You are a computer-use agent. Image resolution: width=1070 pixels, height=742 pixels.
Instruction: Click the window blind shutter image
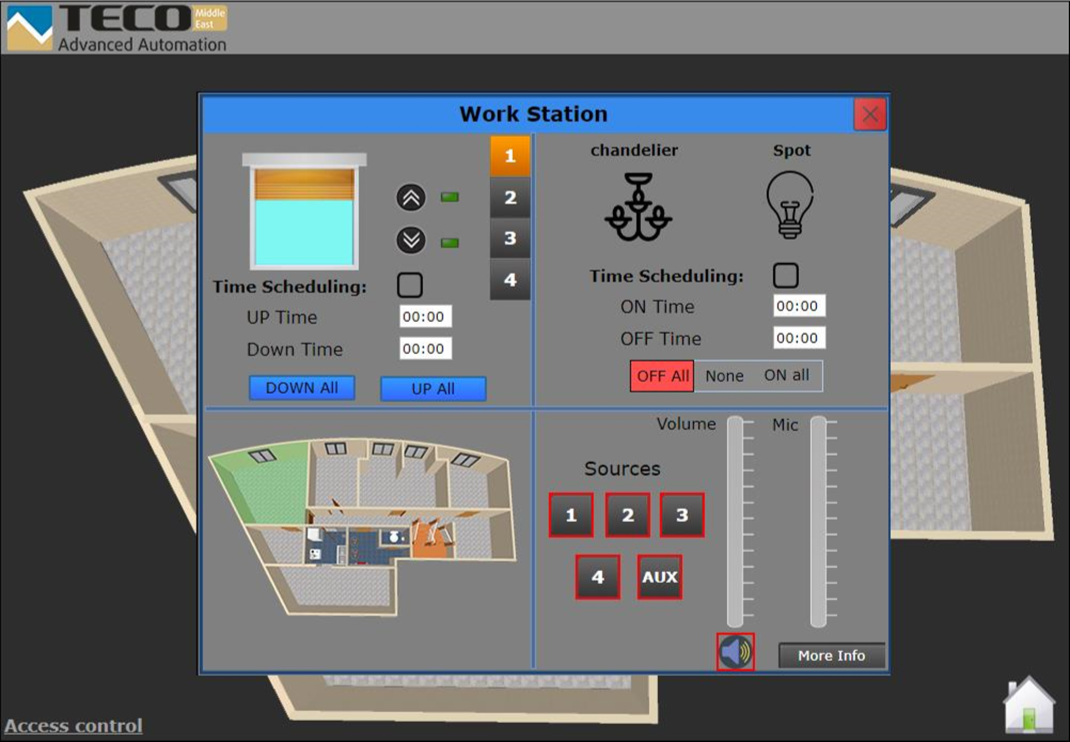pyautogui.click(x=305, y=211)
